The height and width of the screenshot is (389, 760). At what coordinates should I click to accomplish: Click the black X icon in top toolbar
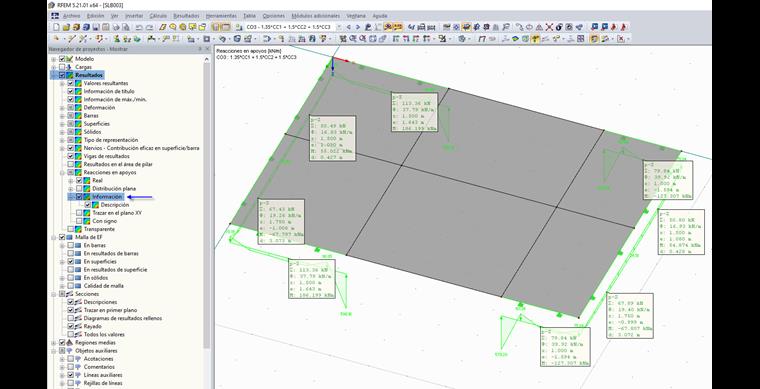pos(549,27)
